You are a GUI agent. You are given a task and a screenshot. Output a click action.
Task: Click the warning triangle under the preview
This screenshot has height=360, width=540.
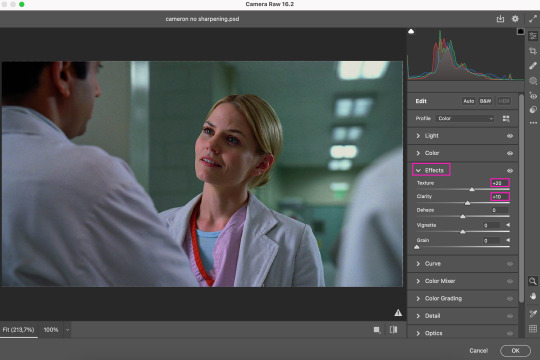point(398,313)
